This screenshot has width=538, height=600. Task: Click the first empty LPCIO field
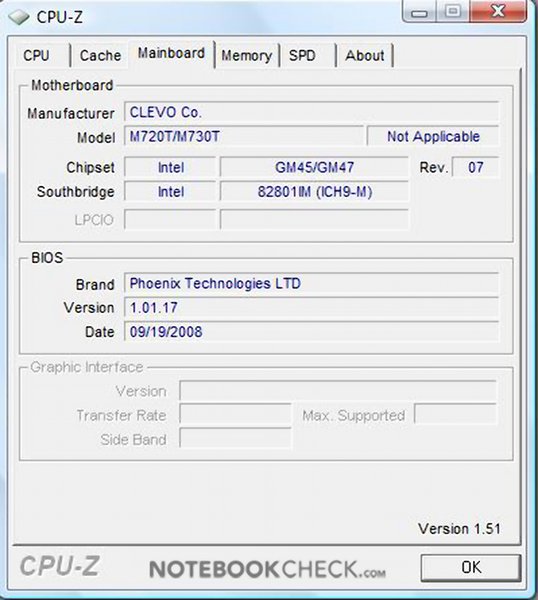coord(170,220)
